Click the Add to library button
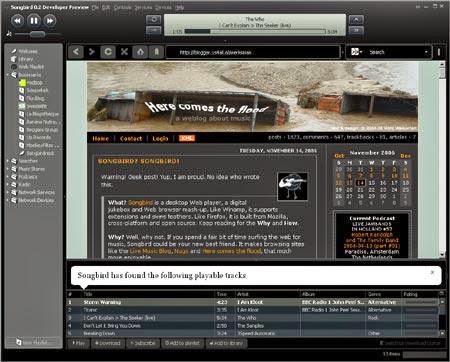 [x=226, y=343]
